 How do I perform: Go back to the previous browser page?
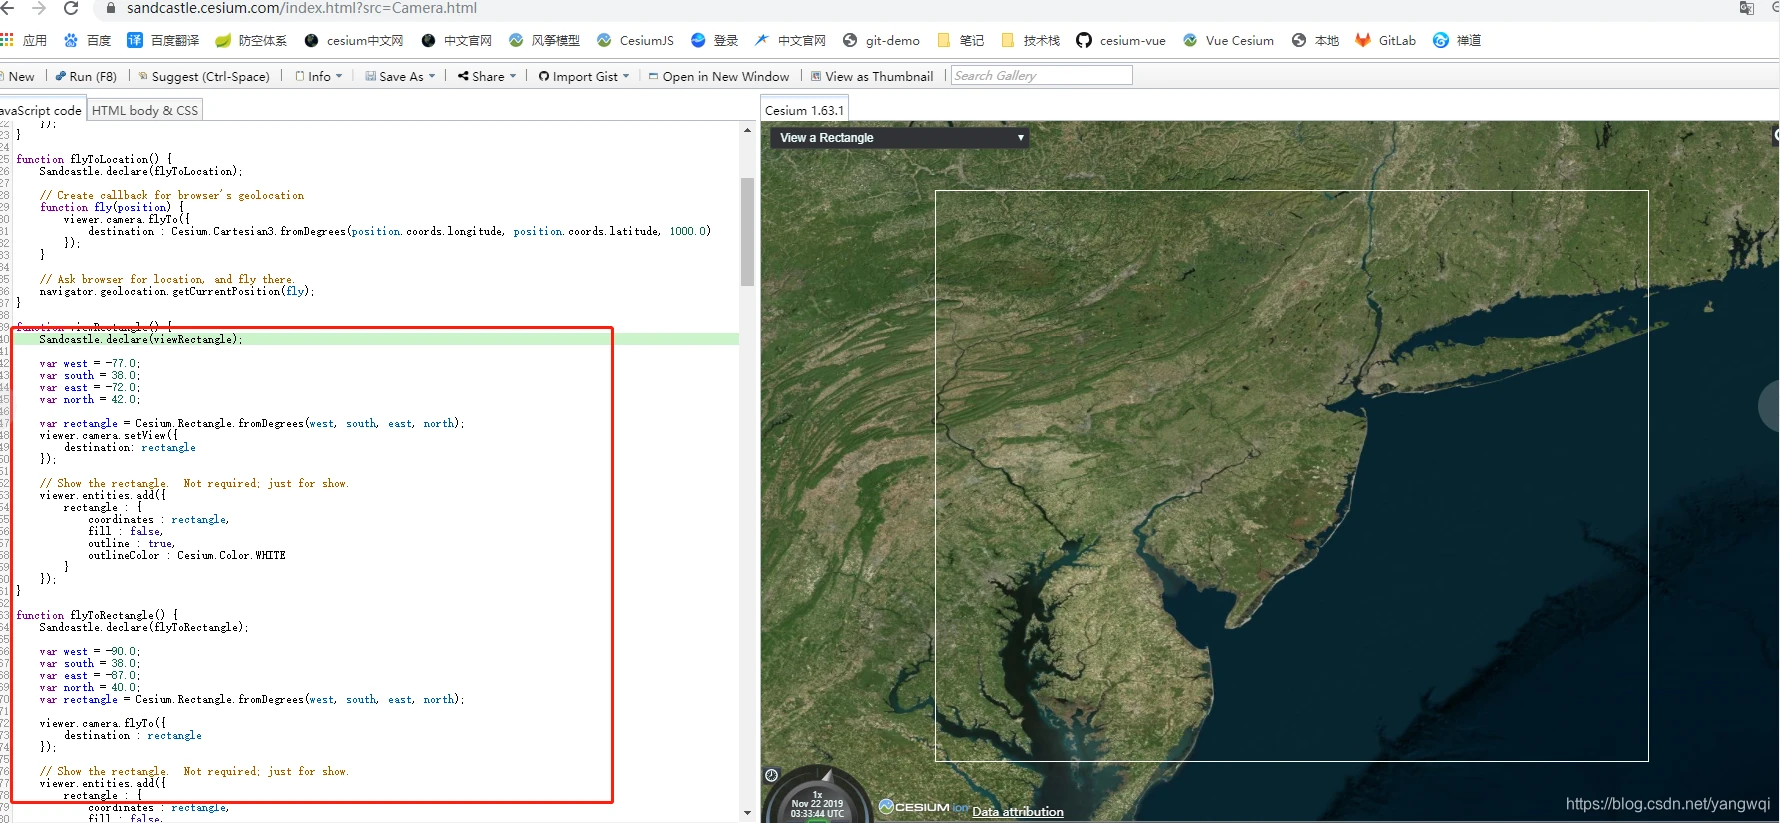7,8
